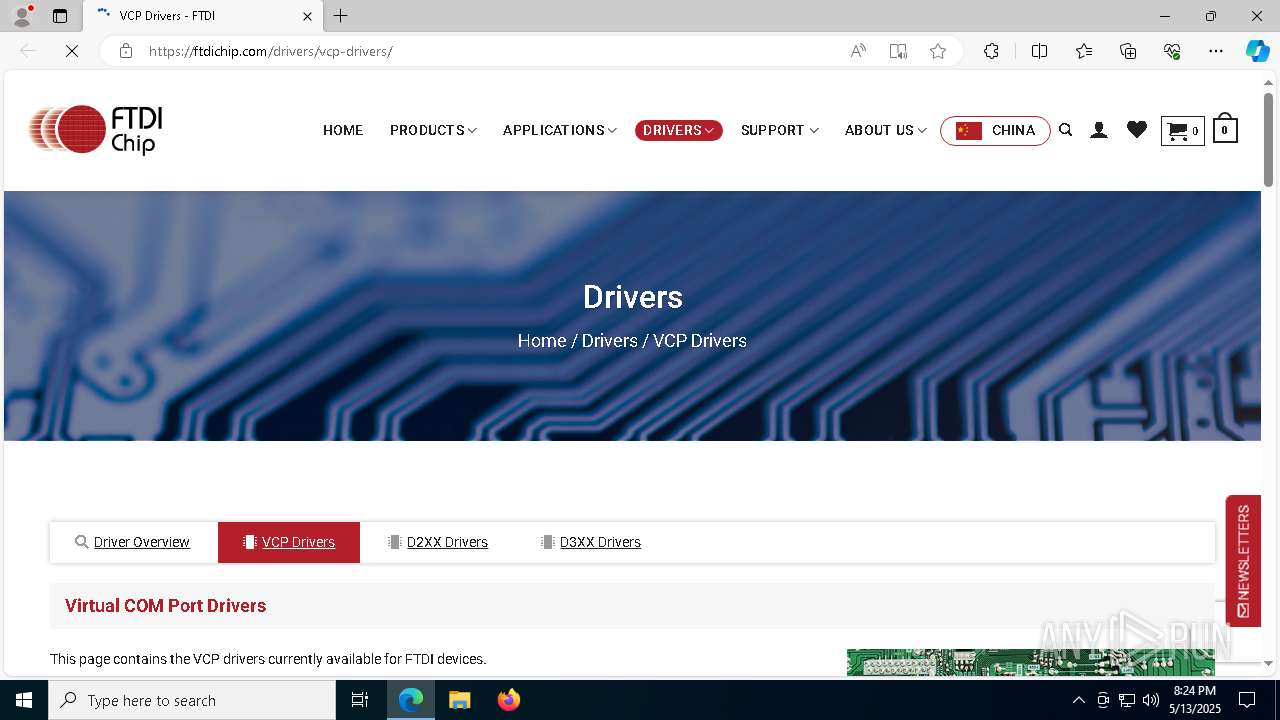The image size is (1280, 720).
Task: Show hidden tray icons chevron
Action: [1078, 700]
